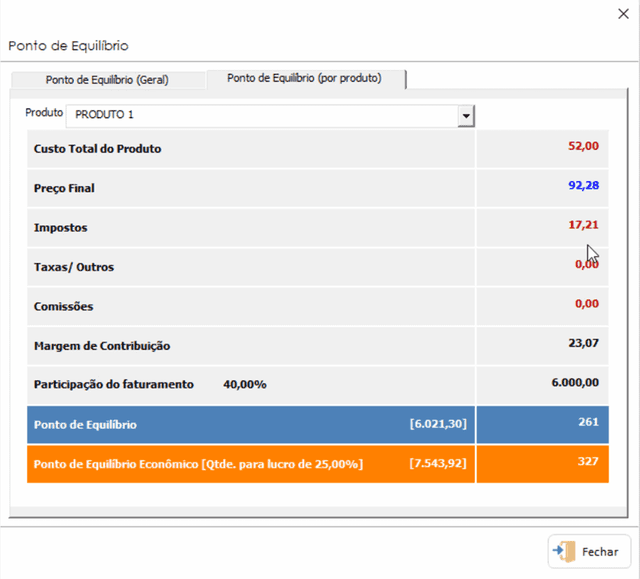Viewport: 640px width, 579px height.
Task: Click the Impostos label
Action: 60,228
